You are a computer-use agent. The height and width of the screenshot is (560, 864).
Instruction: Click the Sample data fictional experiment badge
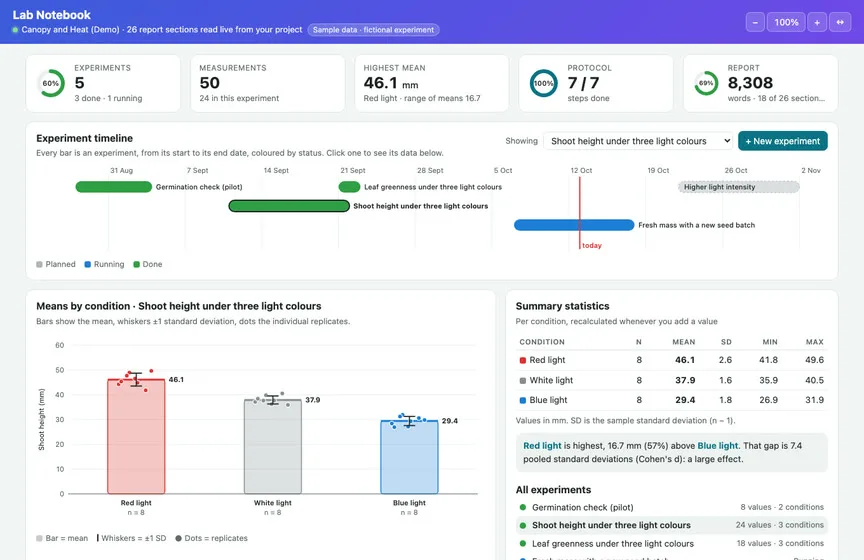(373, 30)
